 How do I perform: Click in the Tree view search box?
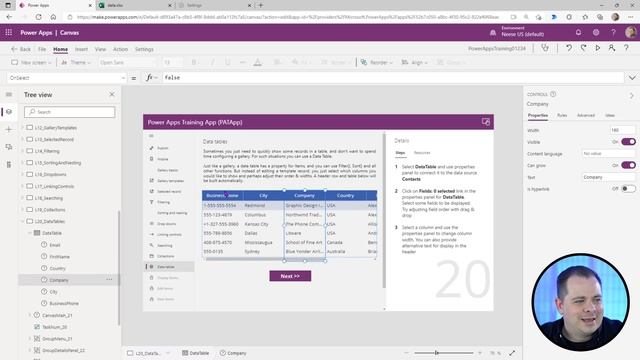[x=70, y=112]
